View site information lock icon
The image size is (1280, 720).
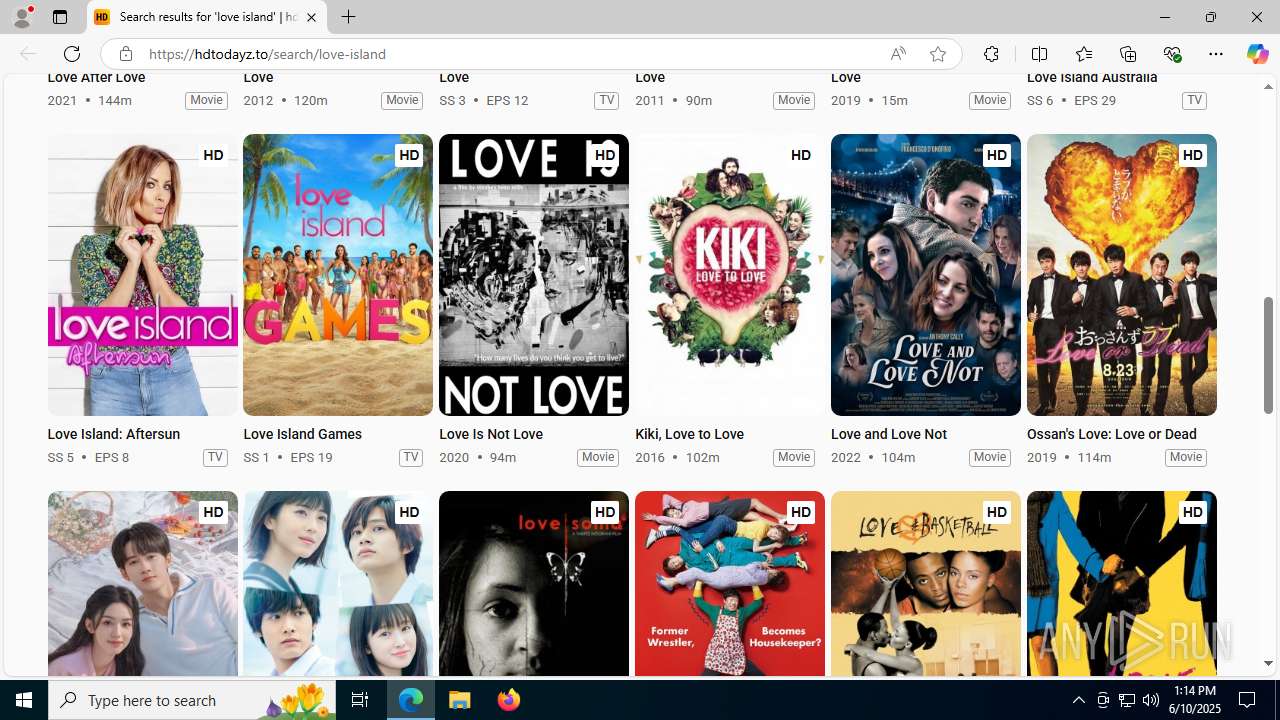tap(125, 54)
